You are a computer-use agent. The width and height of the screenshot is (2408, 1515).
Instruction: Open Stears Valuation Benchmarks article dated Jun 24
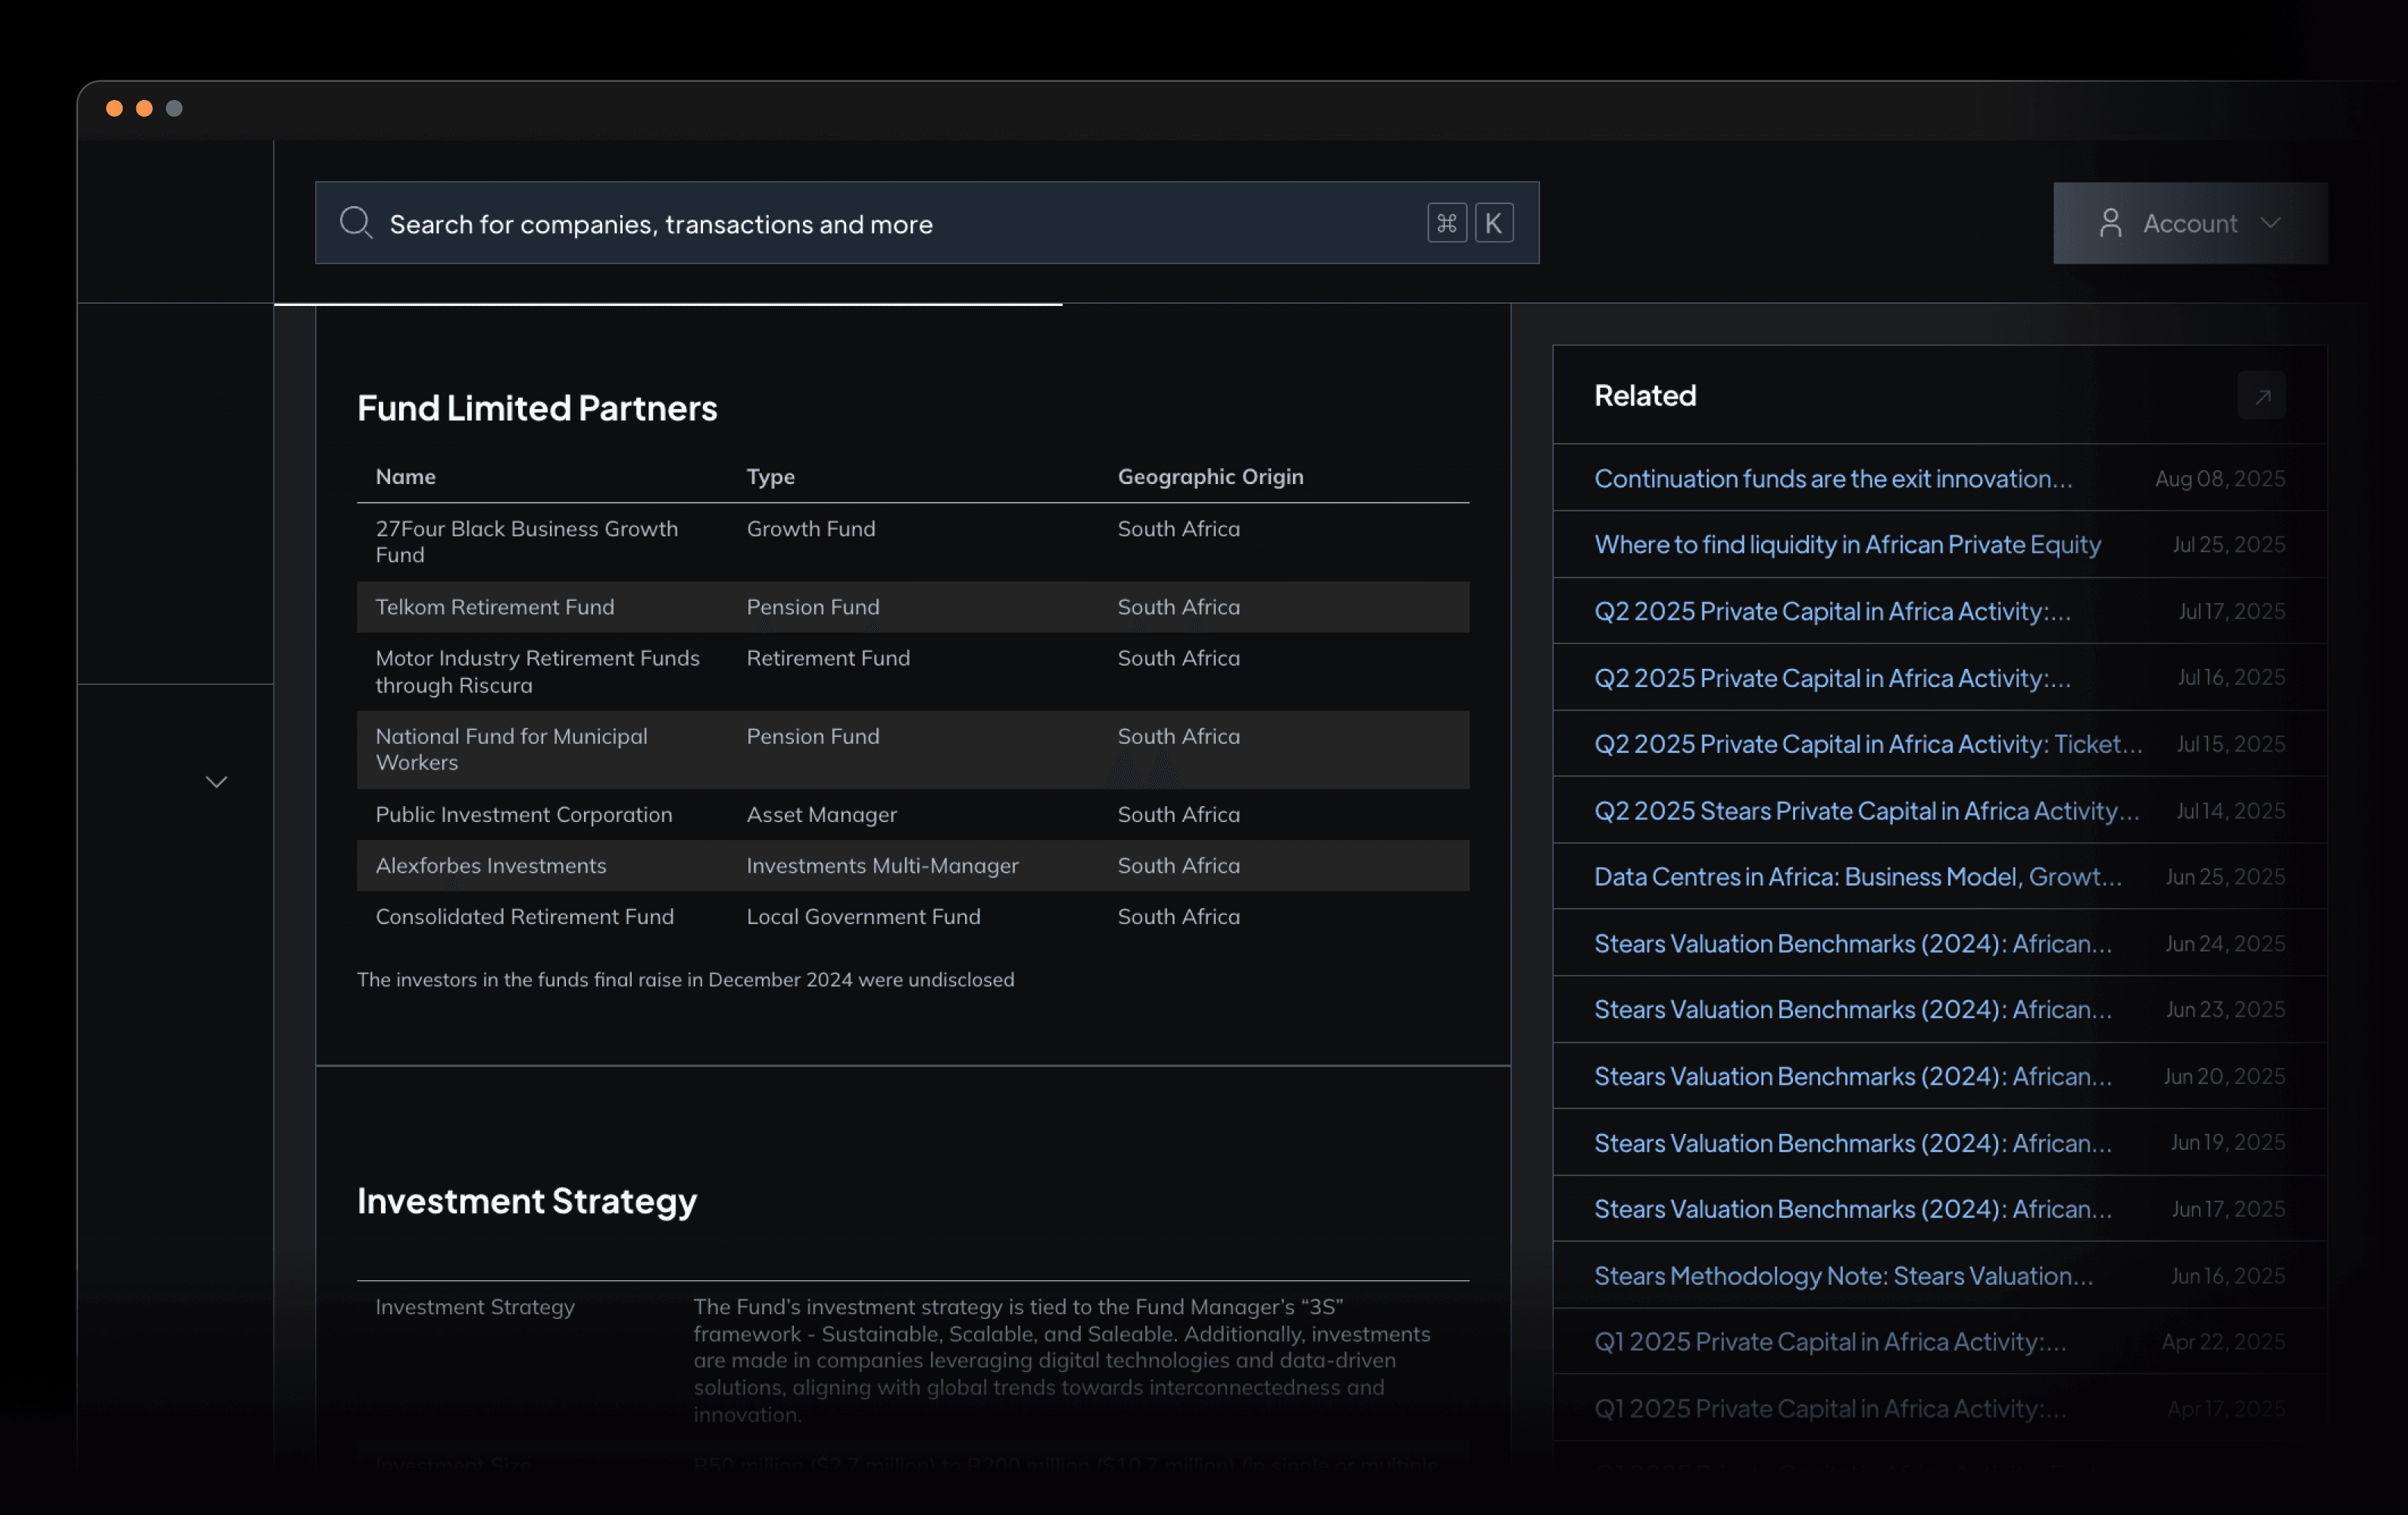1853,944
